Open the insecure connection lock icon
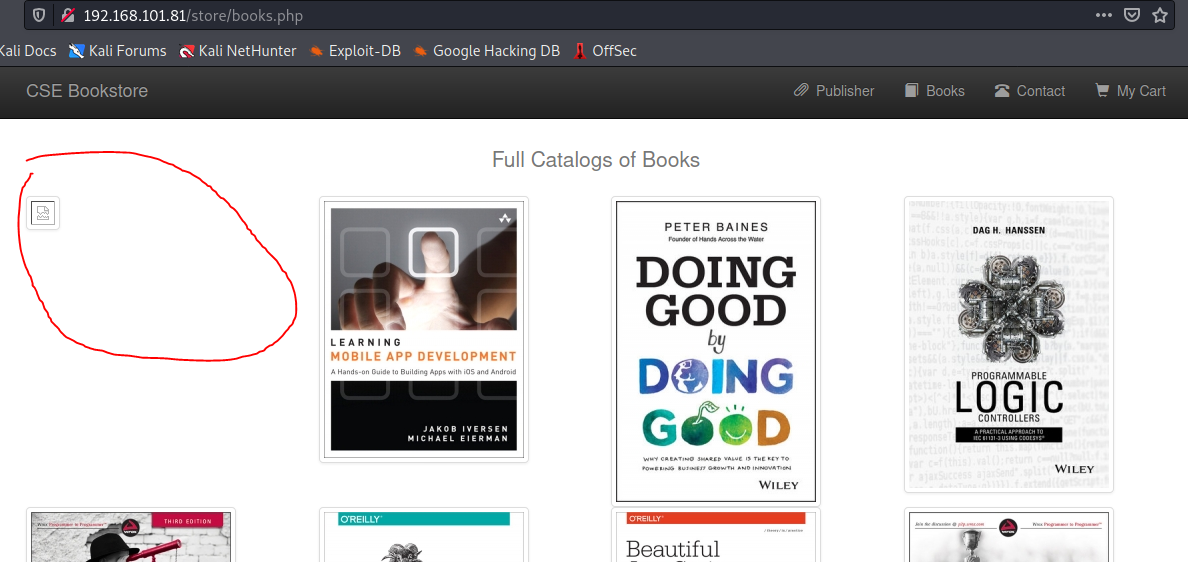The image size is (1188, 562). [67, 15]
